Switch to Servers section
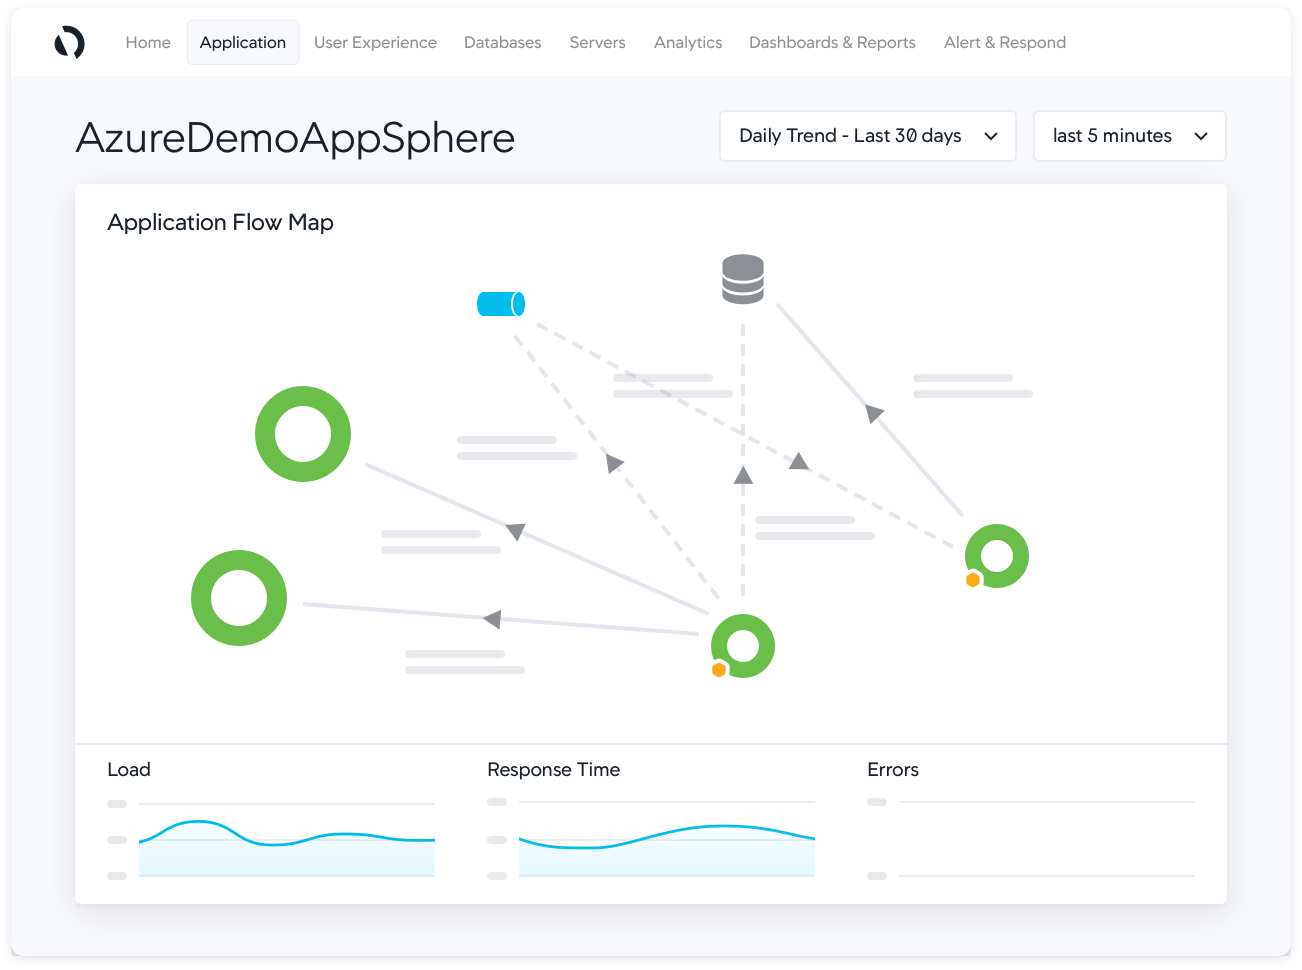Screen dimensions: 1302x970 click(598, 43)
